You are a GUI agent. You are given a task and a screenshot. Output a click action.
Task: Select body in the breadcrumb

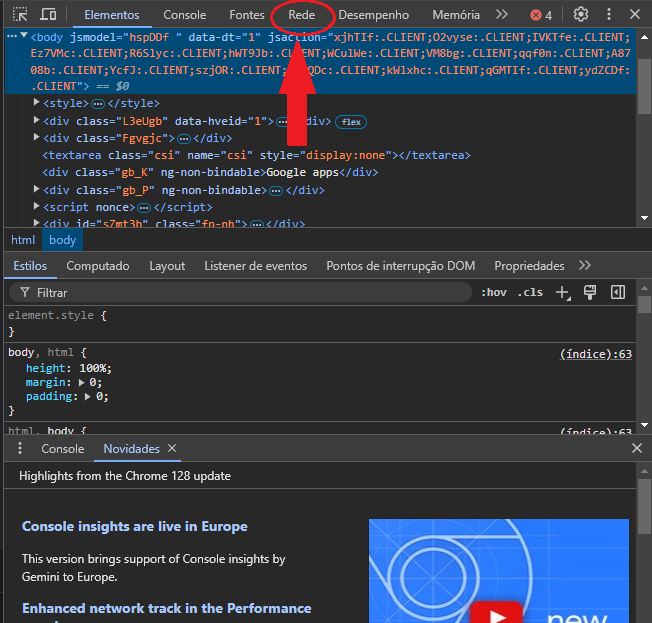tap(62, 240)
